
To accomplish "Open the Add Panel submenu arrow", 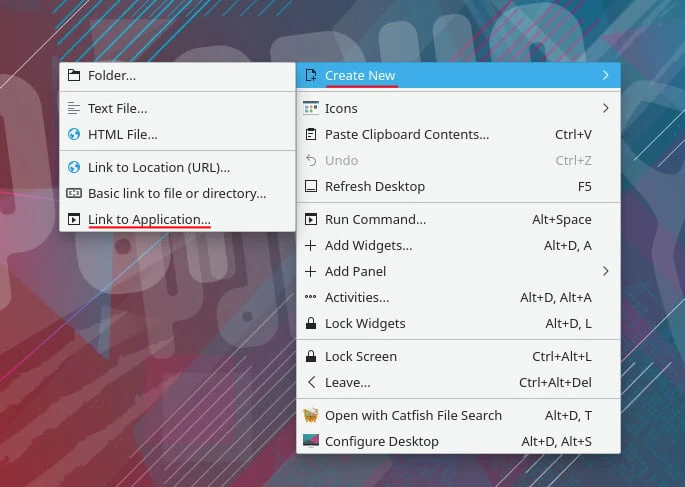I will coord(606,271).
